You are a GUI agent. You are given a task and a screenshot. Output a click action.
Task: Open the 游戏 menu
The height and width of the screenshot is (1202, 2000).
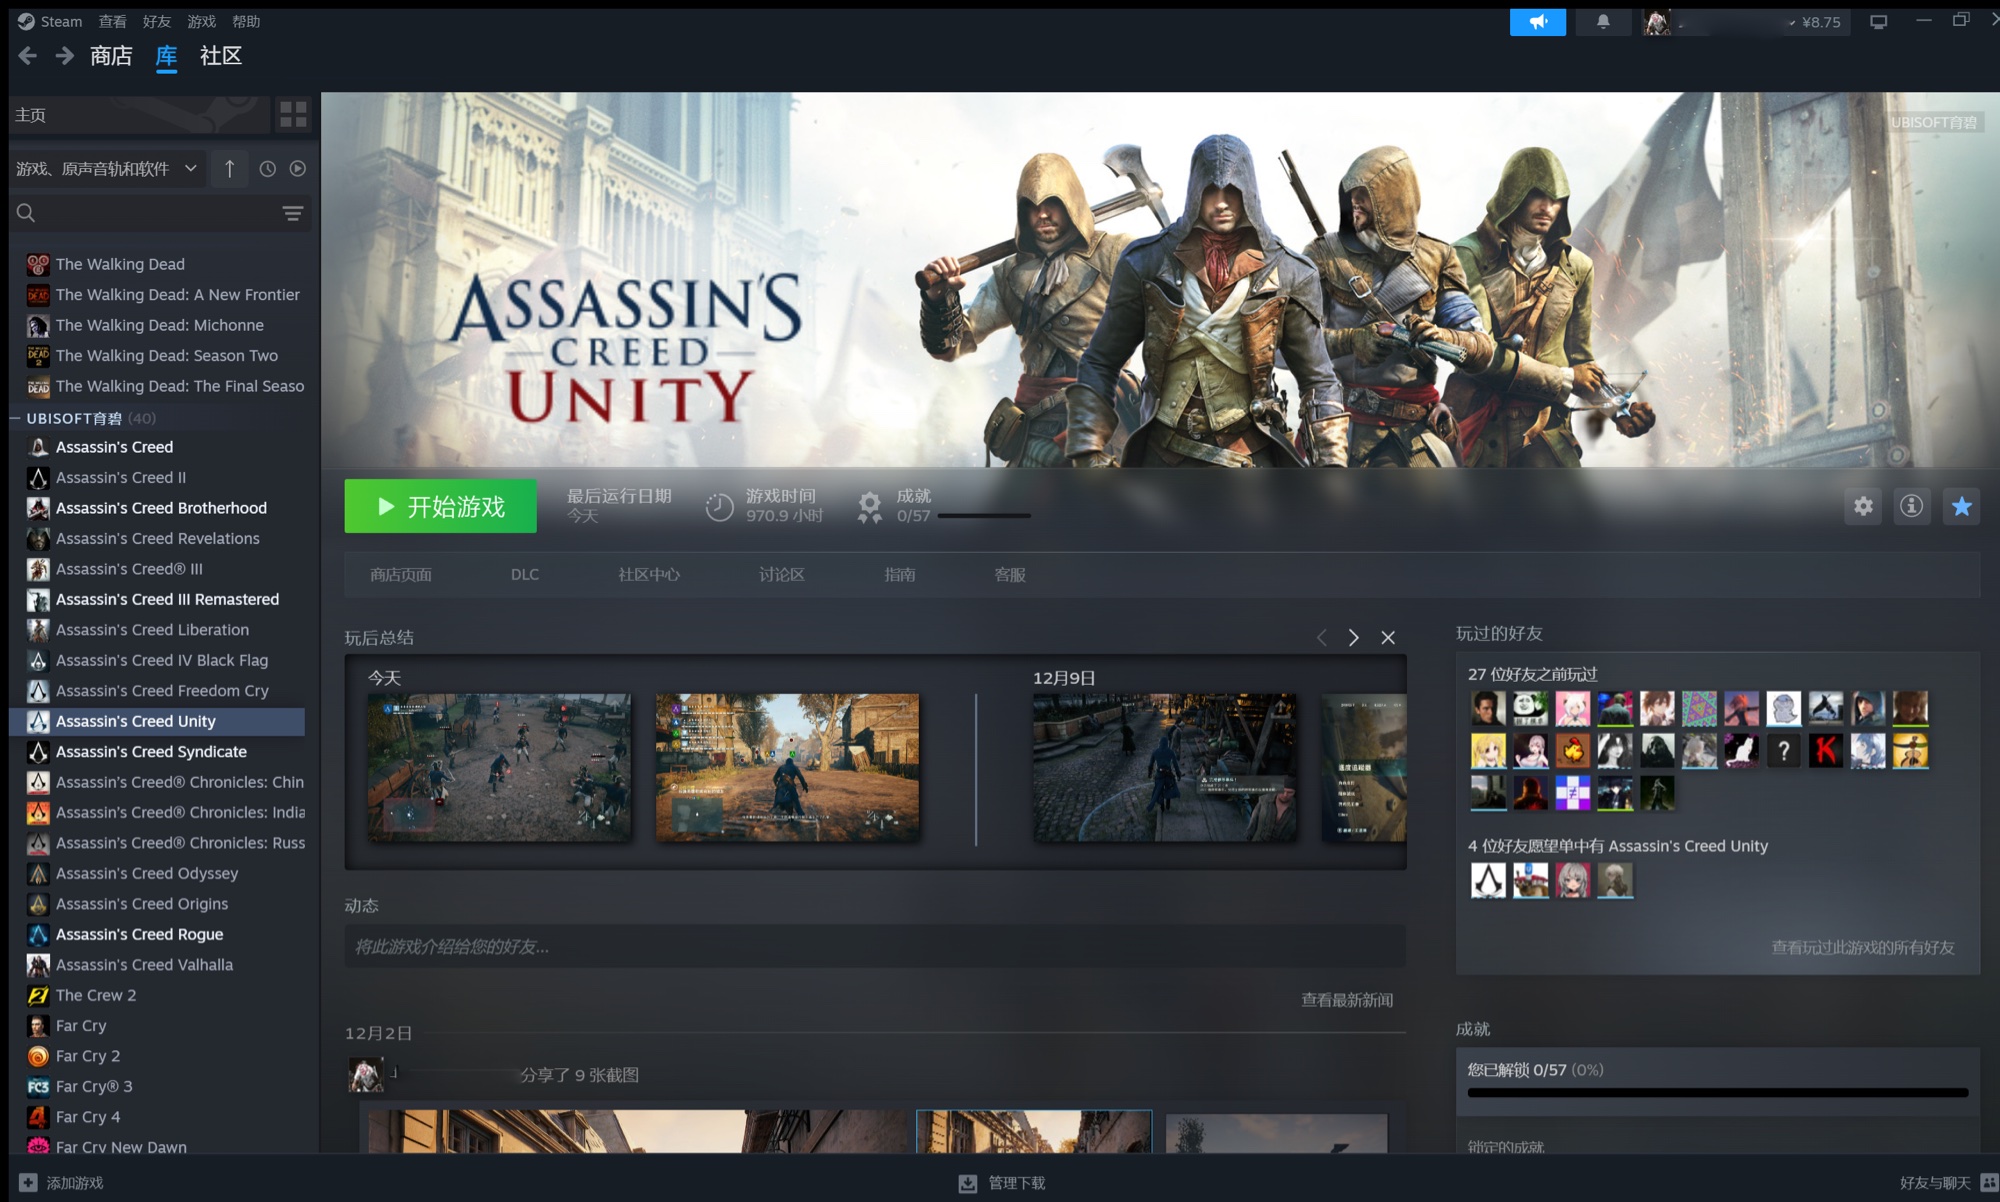[x=201, y=21]
